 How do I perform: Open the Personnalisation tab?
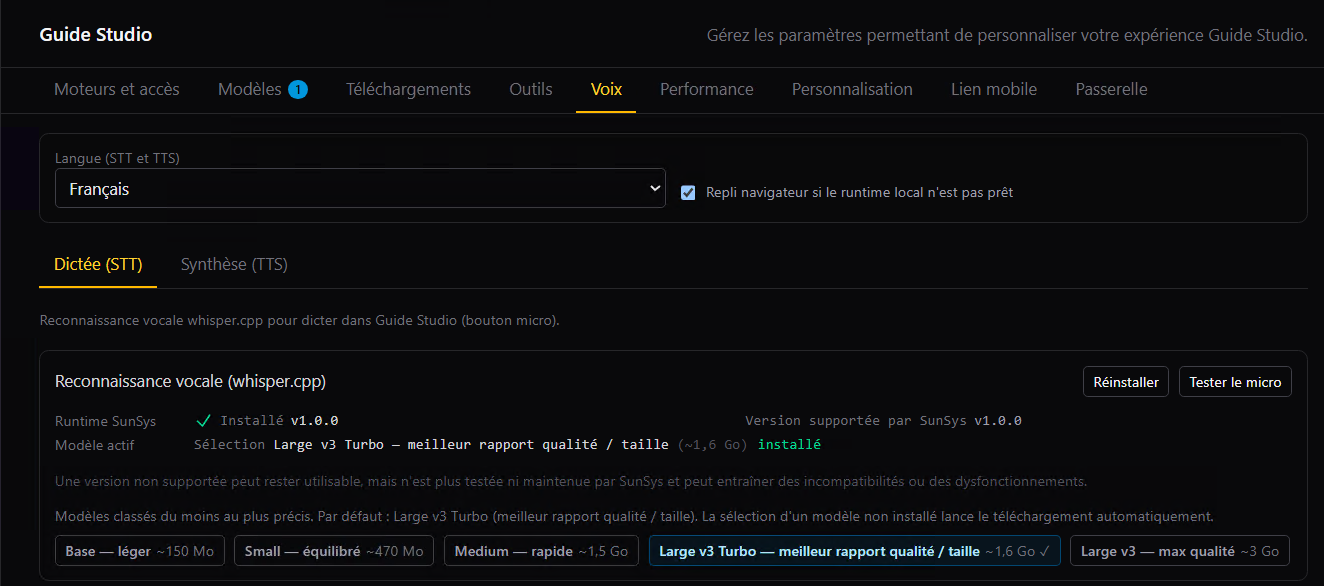point(852,89)
